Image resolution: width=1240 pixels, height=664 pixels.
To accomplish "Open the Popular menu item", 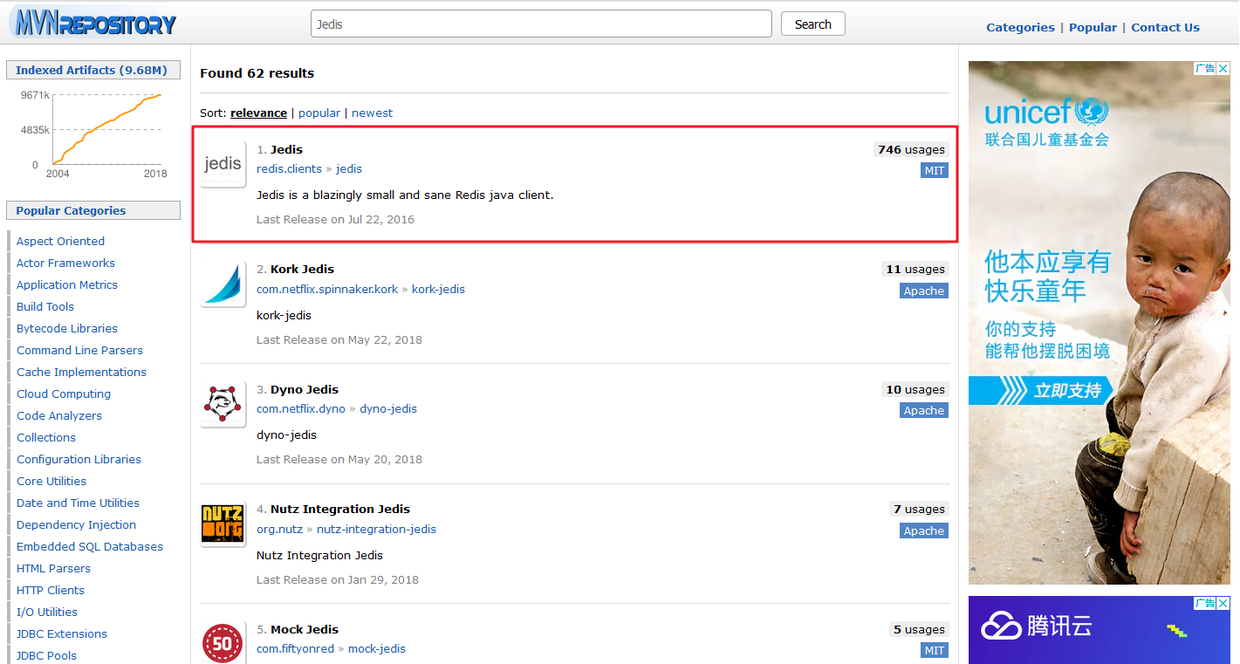I will point(1093,27).
